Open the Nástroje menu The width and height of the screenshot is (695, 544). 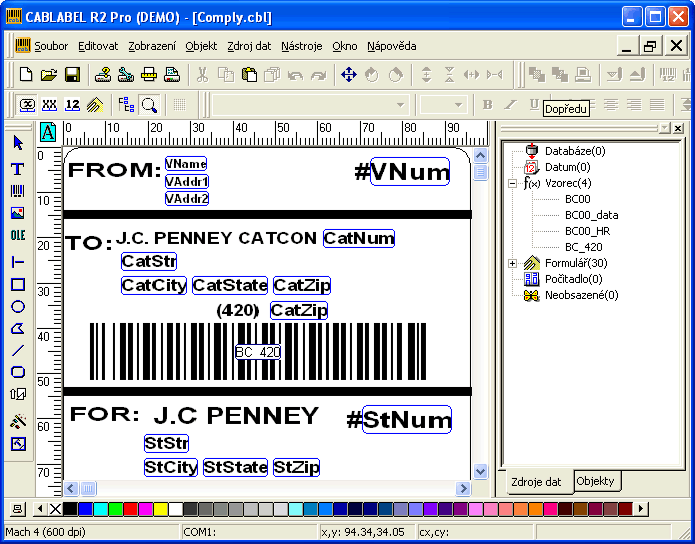tap(301, 46)
